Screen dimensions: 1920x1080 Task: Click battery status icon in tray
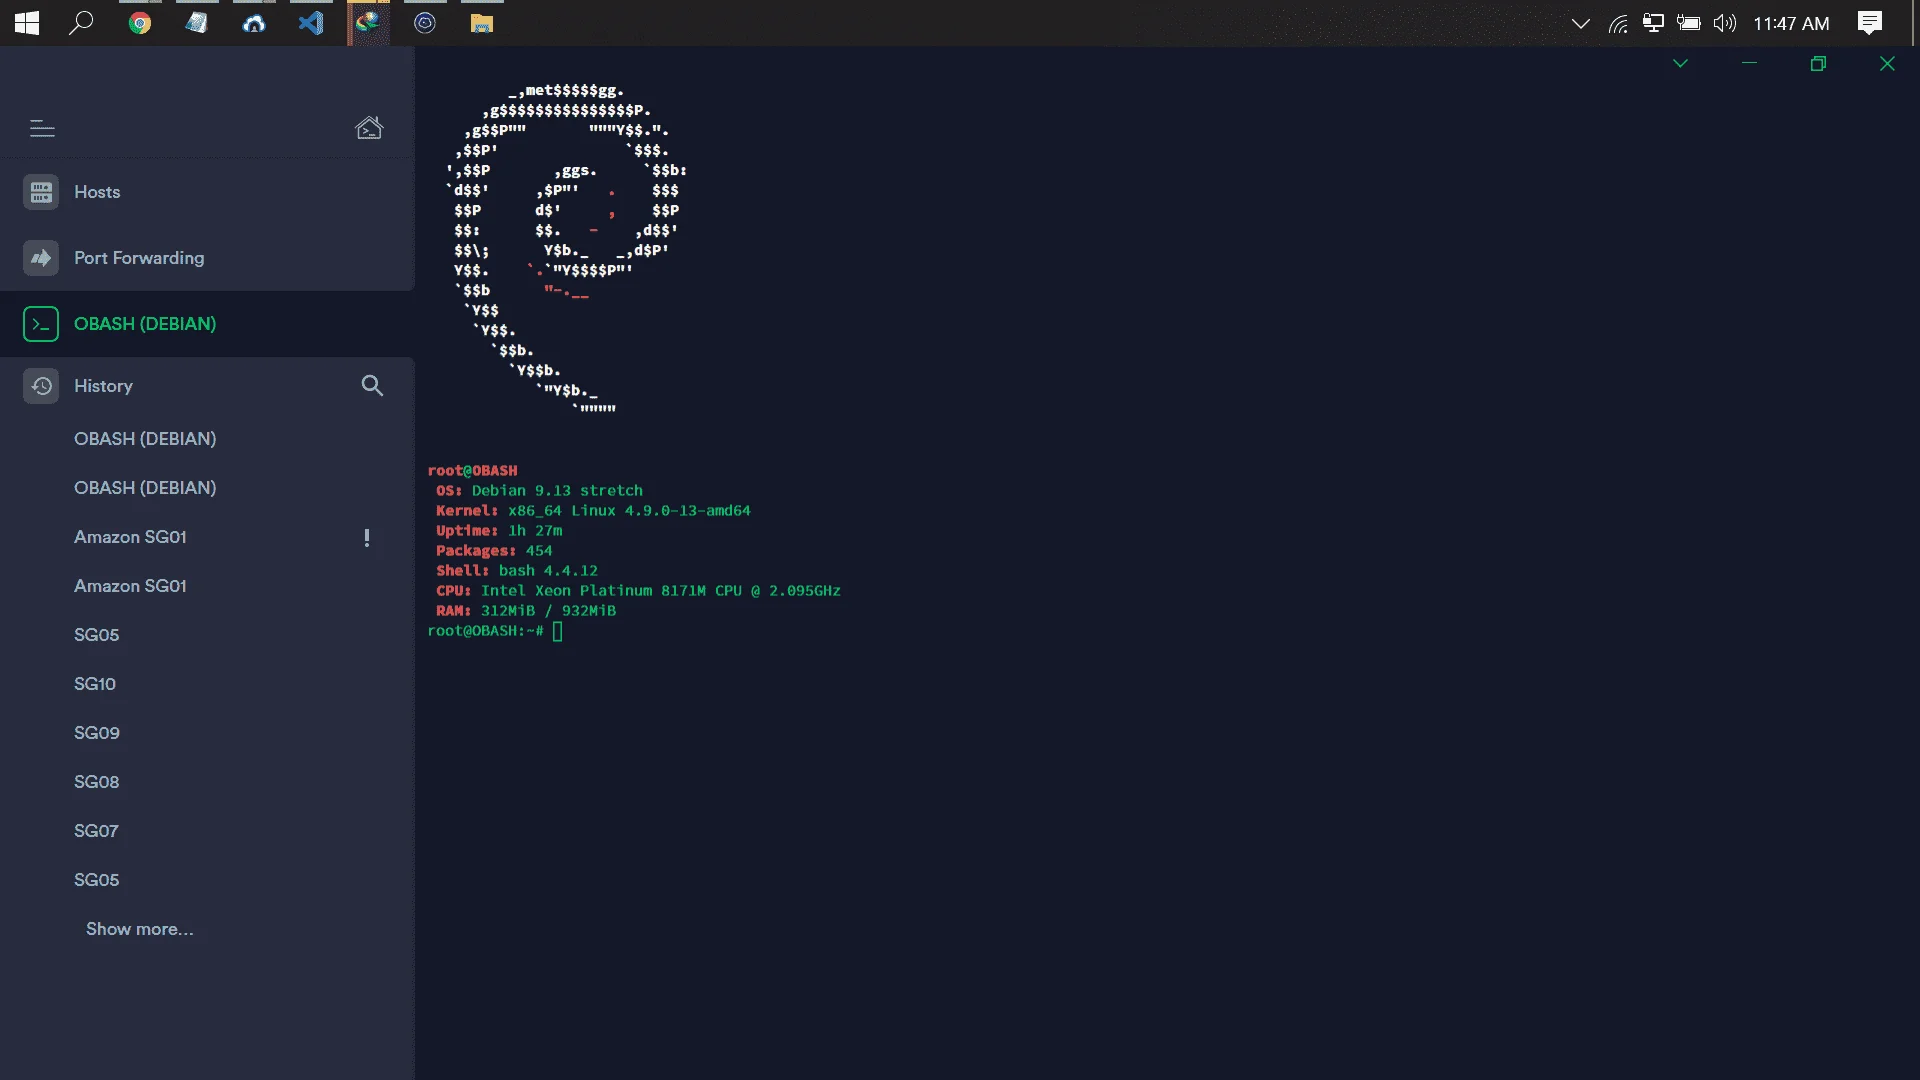[1689, 23]
